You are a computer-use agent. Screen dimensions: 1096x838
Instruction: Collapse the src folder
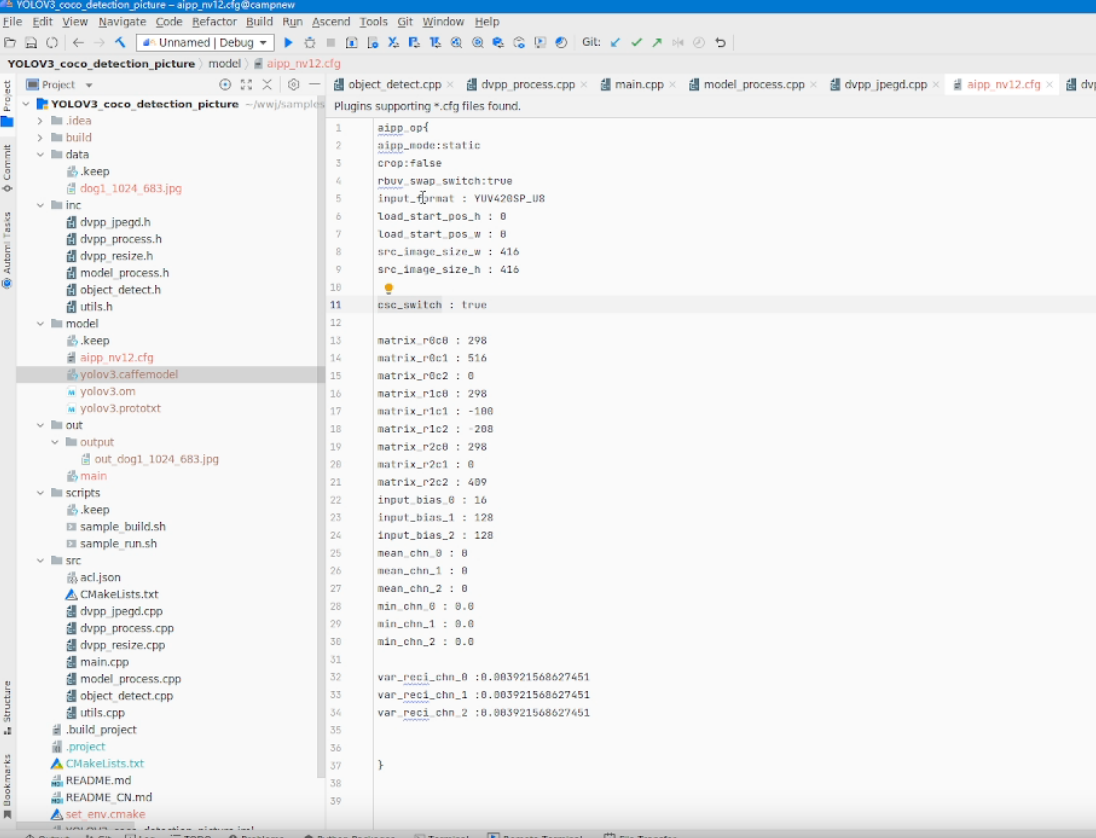40,561
